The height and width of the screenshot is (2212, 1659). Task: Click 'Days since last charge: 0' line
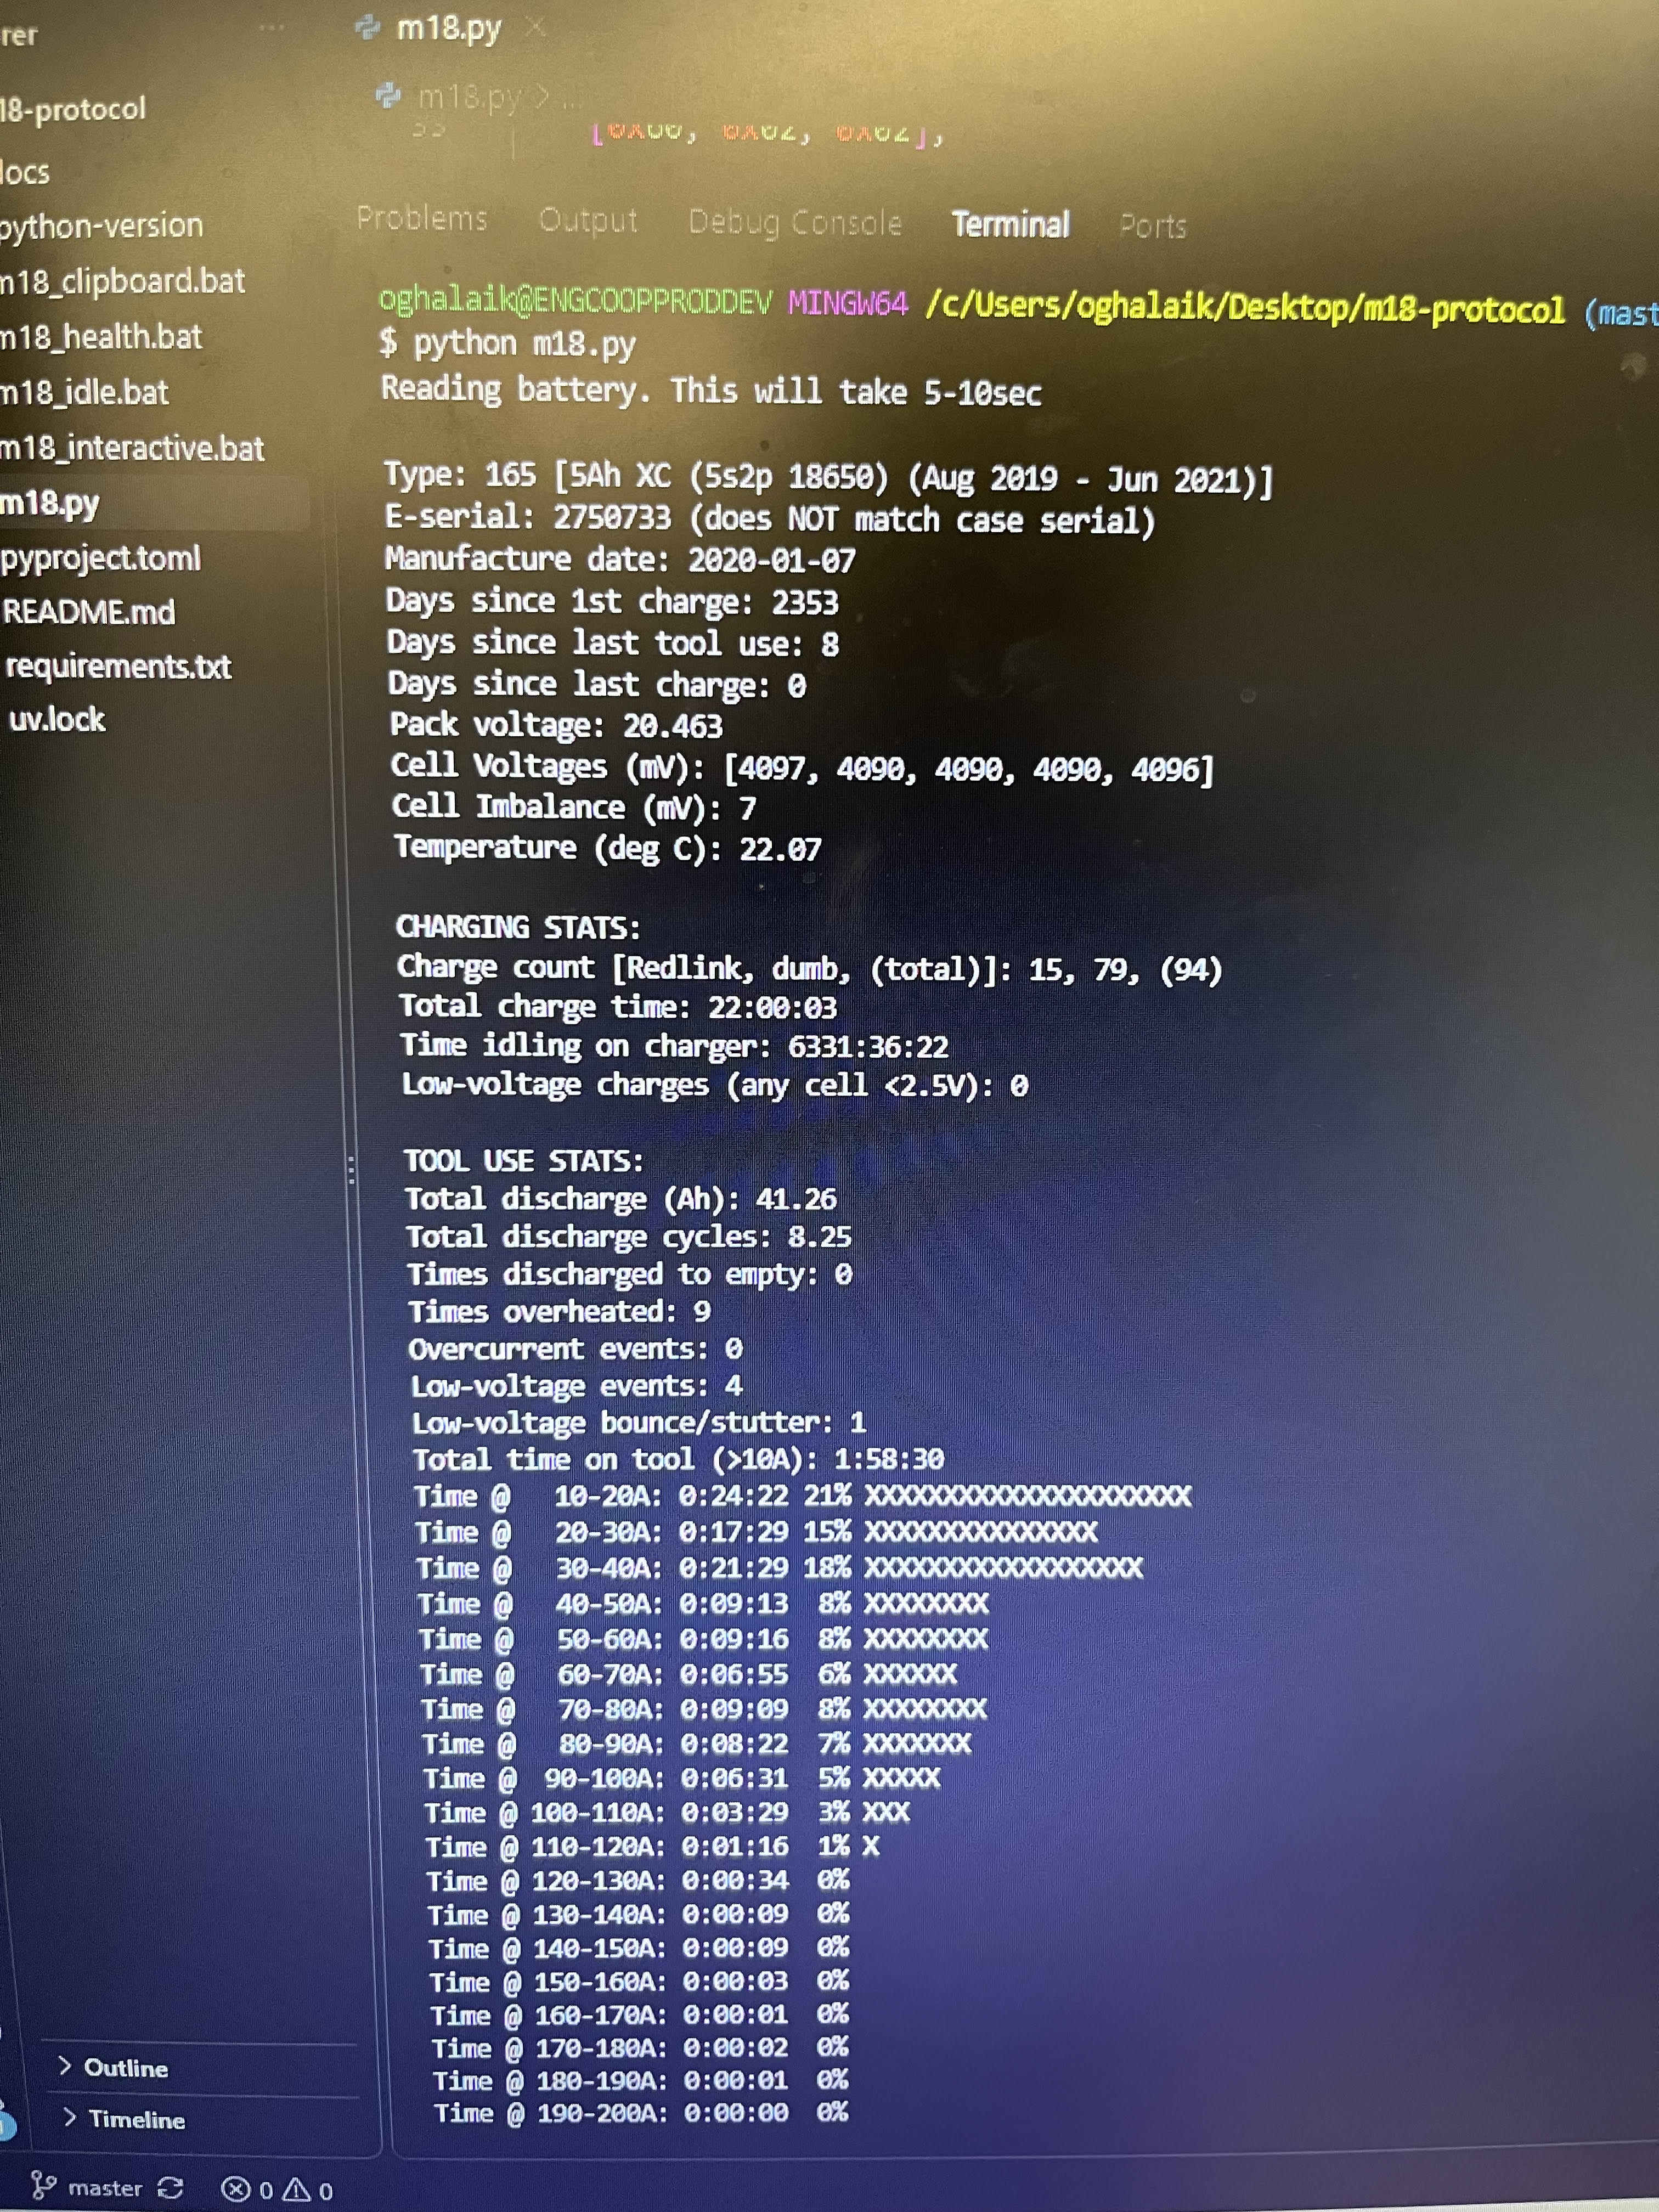597,684
